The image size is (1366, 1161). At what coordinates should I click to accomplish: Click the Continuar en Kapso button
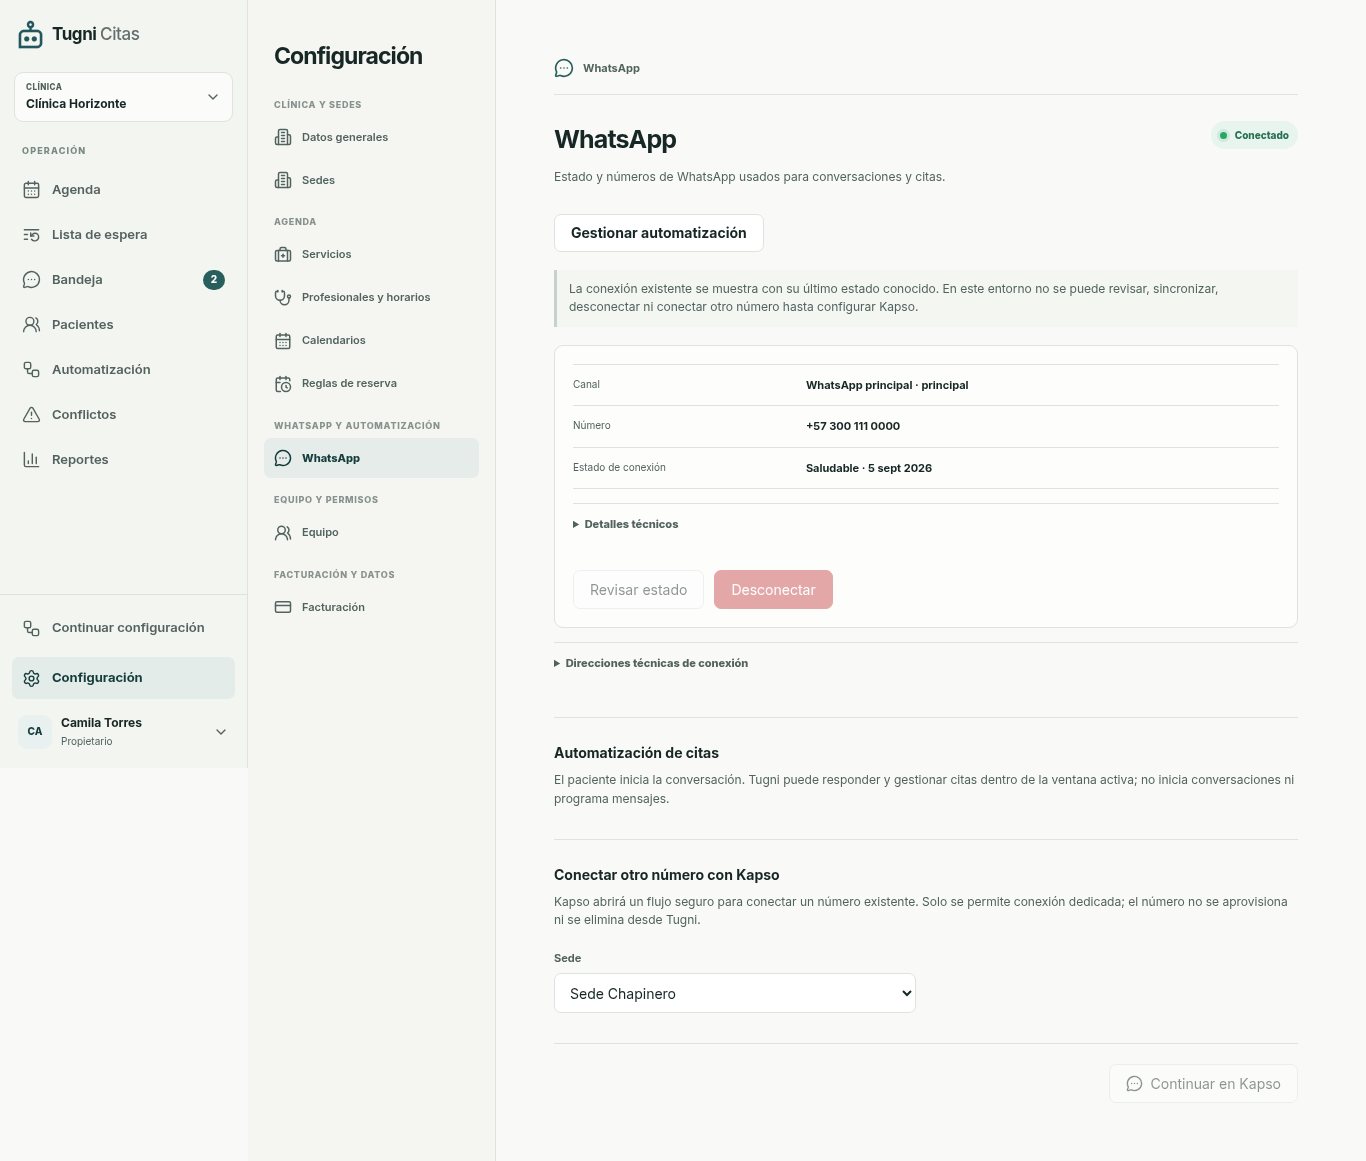(1203, 1084)
